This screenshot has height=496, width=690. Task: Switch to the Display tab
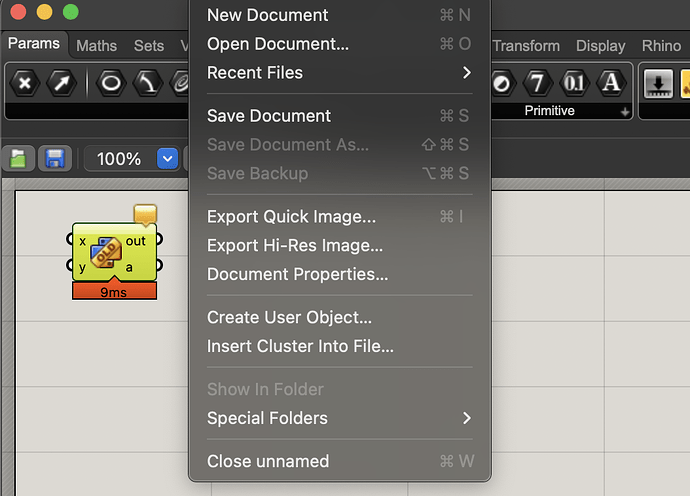point(601,46)
